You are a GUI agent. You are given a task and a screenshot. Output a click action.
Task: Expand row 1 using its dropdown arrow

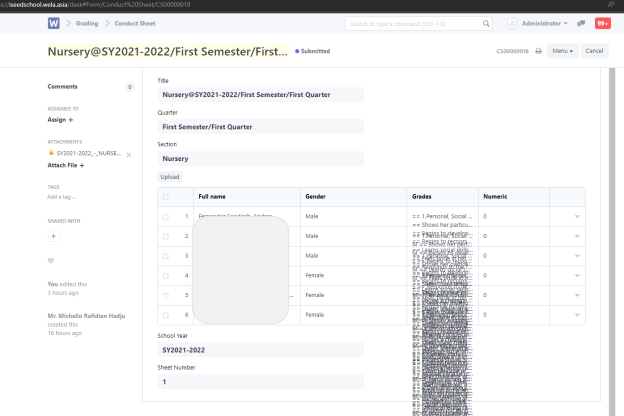pos(577,216)
